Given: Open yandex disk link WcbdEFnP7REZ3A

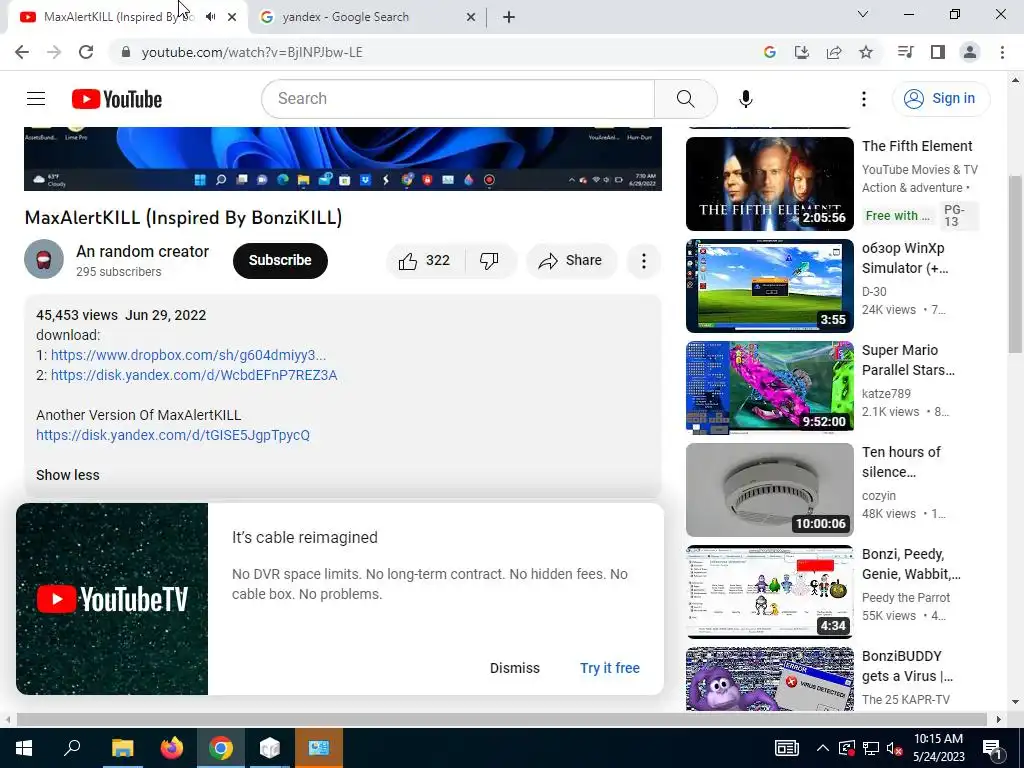Looking at the screenshot, I should [194, 376].
